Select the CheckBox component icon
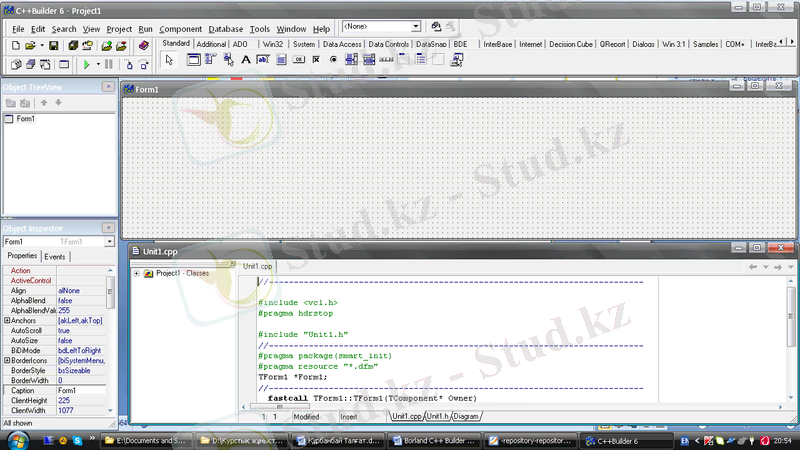800x450 pixels. click(x=316, y=60)
